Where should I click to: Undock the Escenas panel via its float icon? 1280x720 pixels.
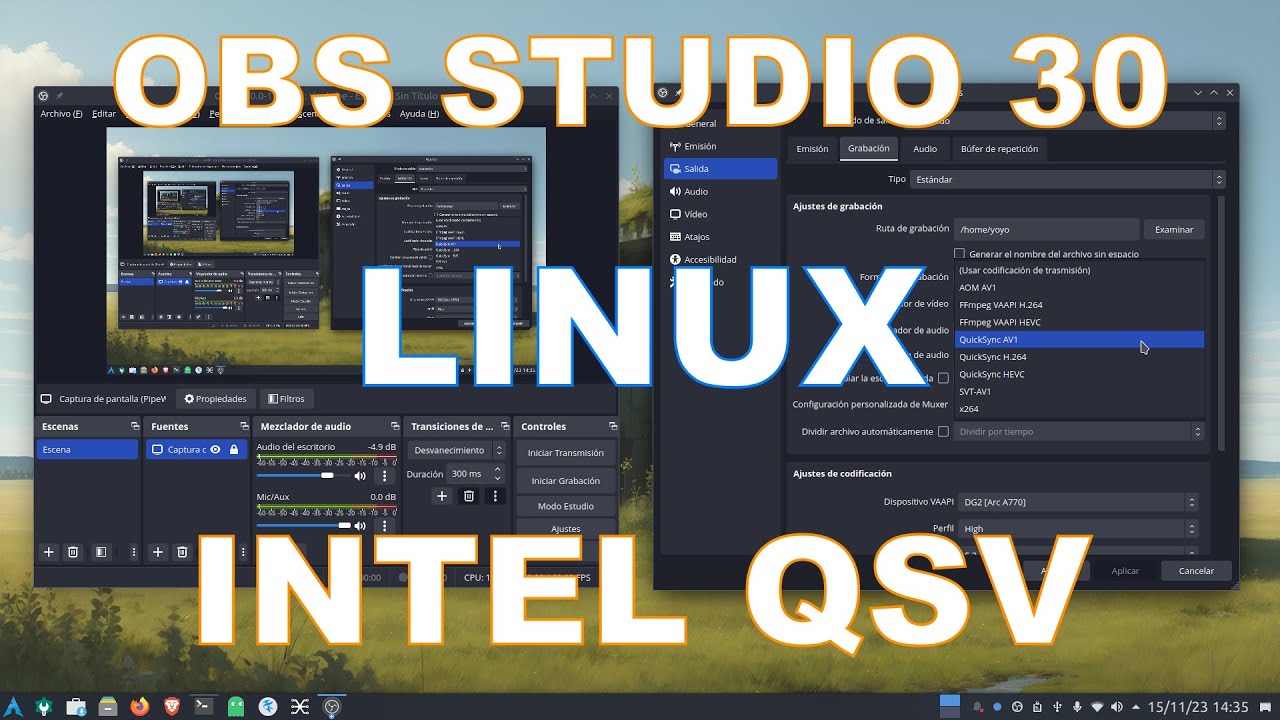134,427
